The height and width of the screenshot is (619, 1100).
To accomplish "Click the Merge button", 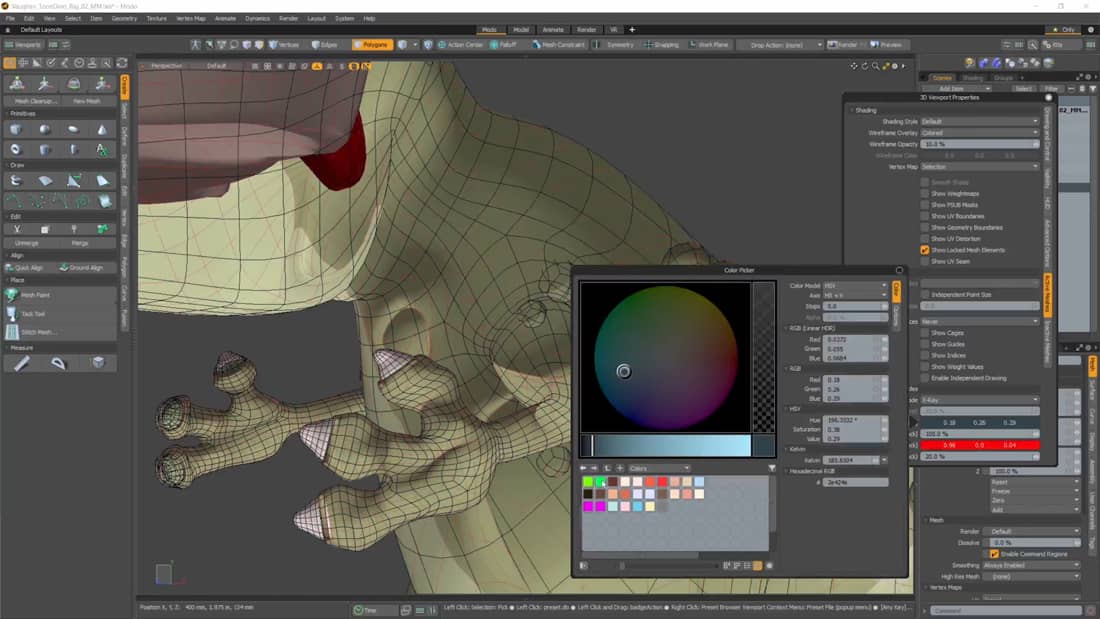I will click(80, 243).
